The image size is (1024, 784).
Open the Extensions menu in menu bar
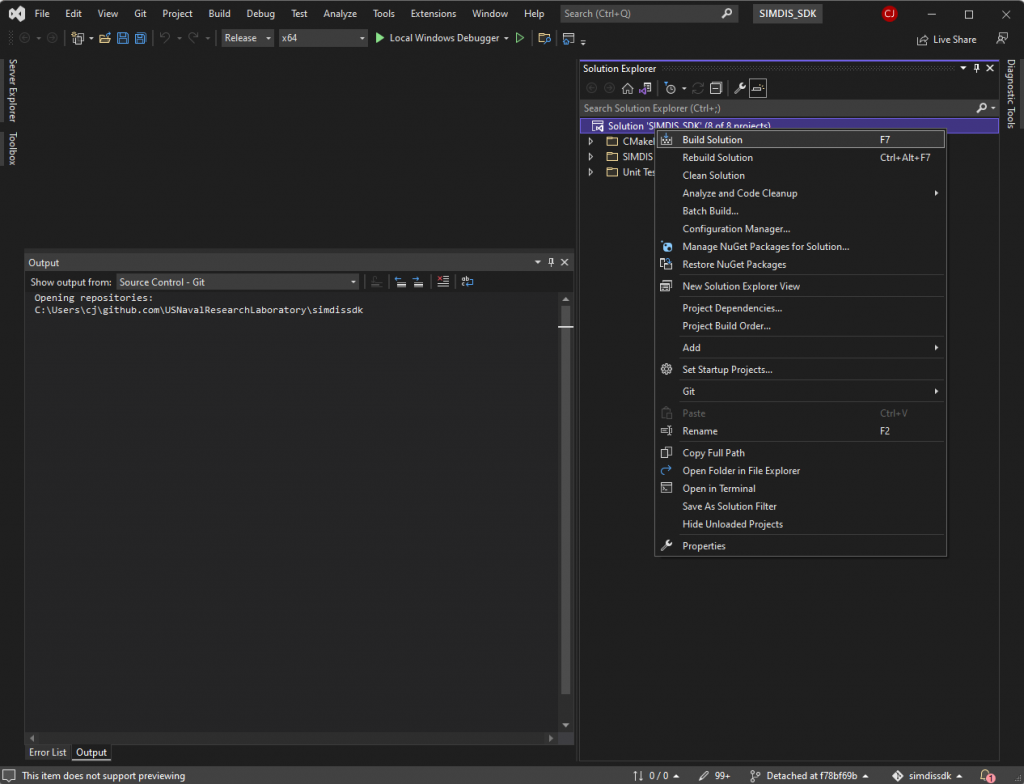click(x=433, y=14)
